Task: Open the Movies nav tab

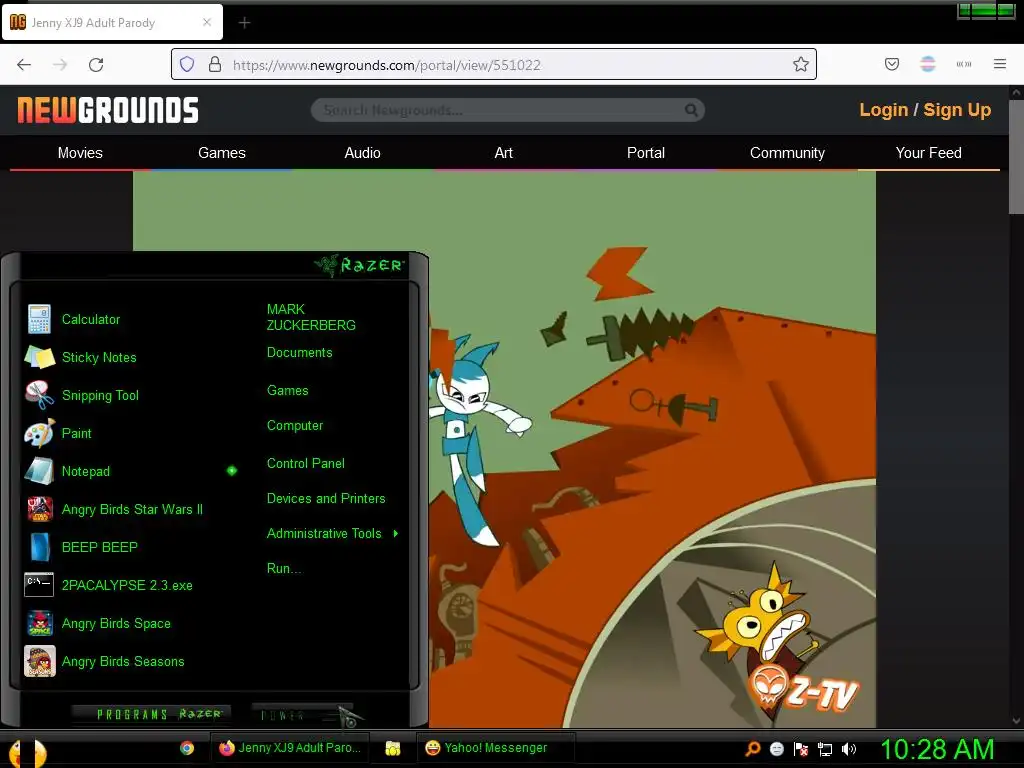Action: click(x=80, y=153)
